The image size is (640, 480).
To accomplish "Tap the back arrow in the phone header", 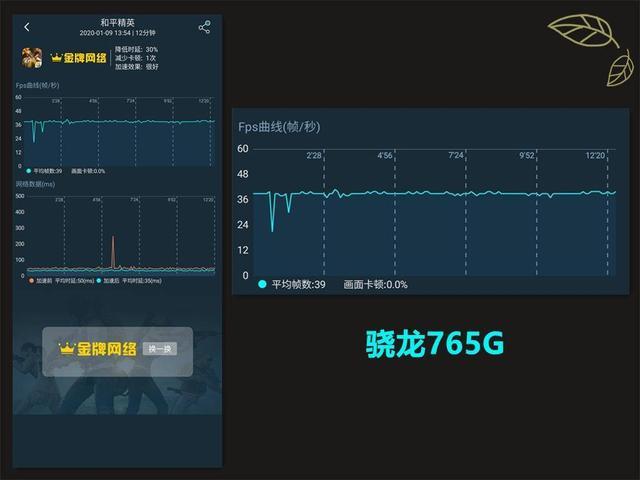I will pyautogui.click(x=27, y=27).
